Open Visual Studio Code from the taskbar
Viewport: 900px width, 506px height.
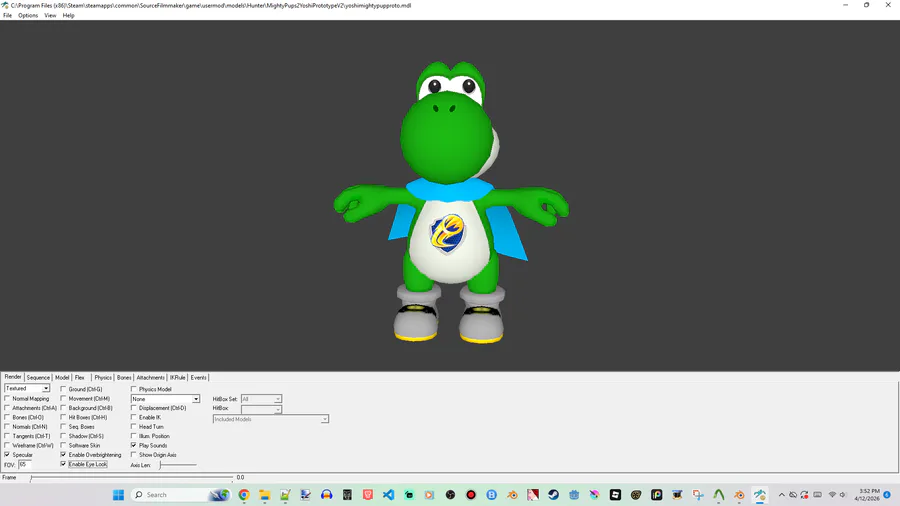click(389, 495)
